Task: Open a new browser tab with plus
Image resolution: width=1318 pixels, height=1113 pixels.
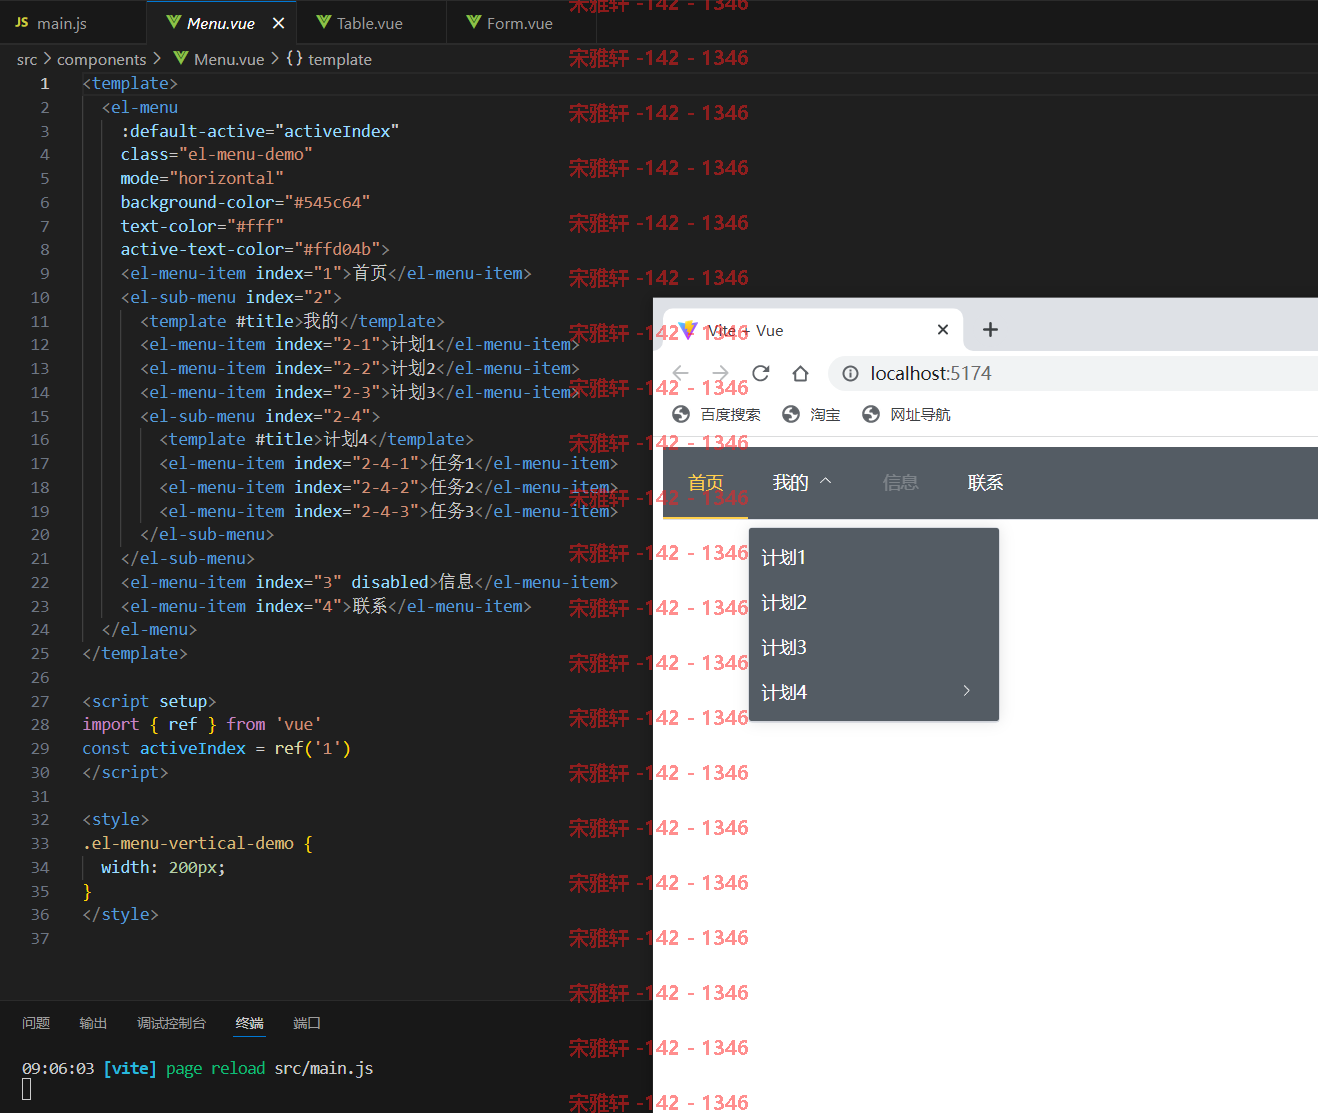Action: tap(990, 329)
